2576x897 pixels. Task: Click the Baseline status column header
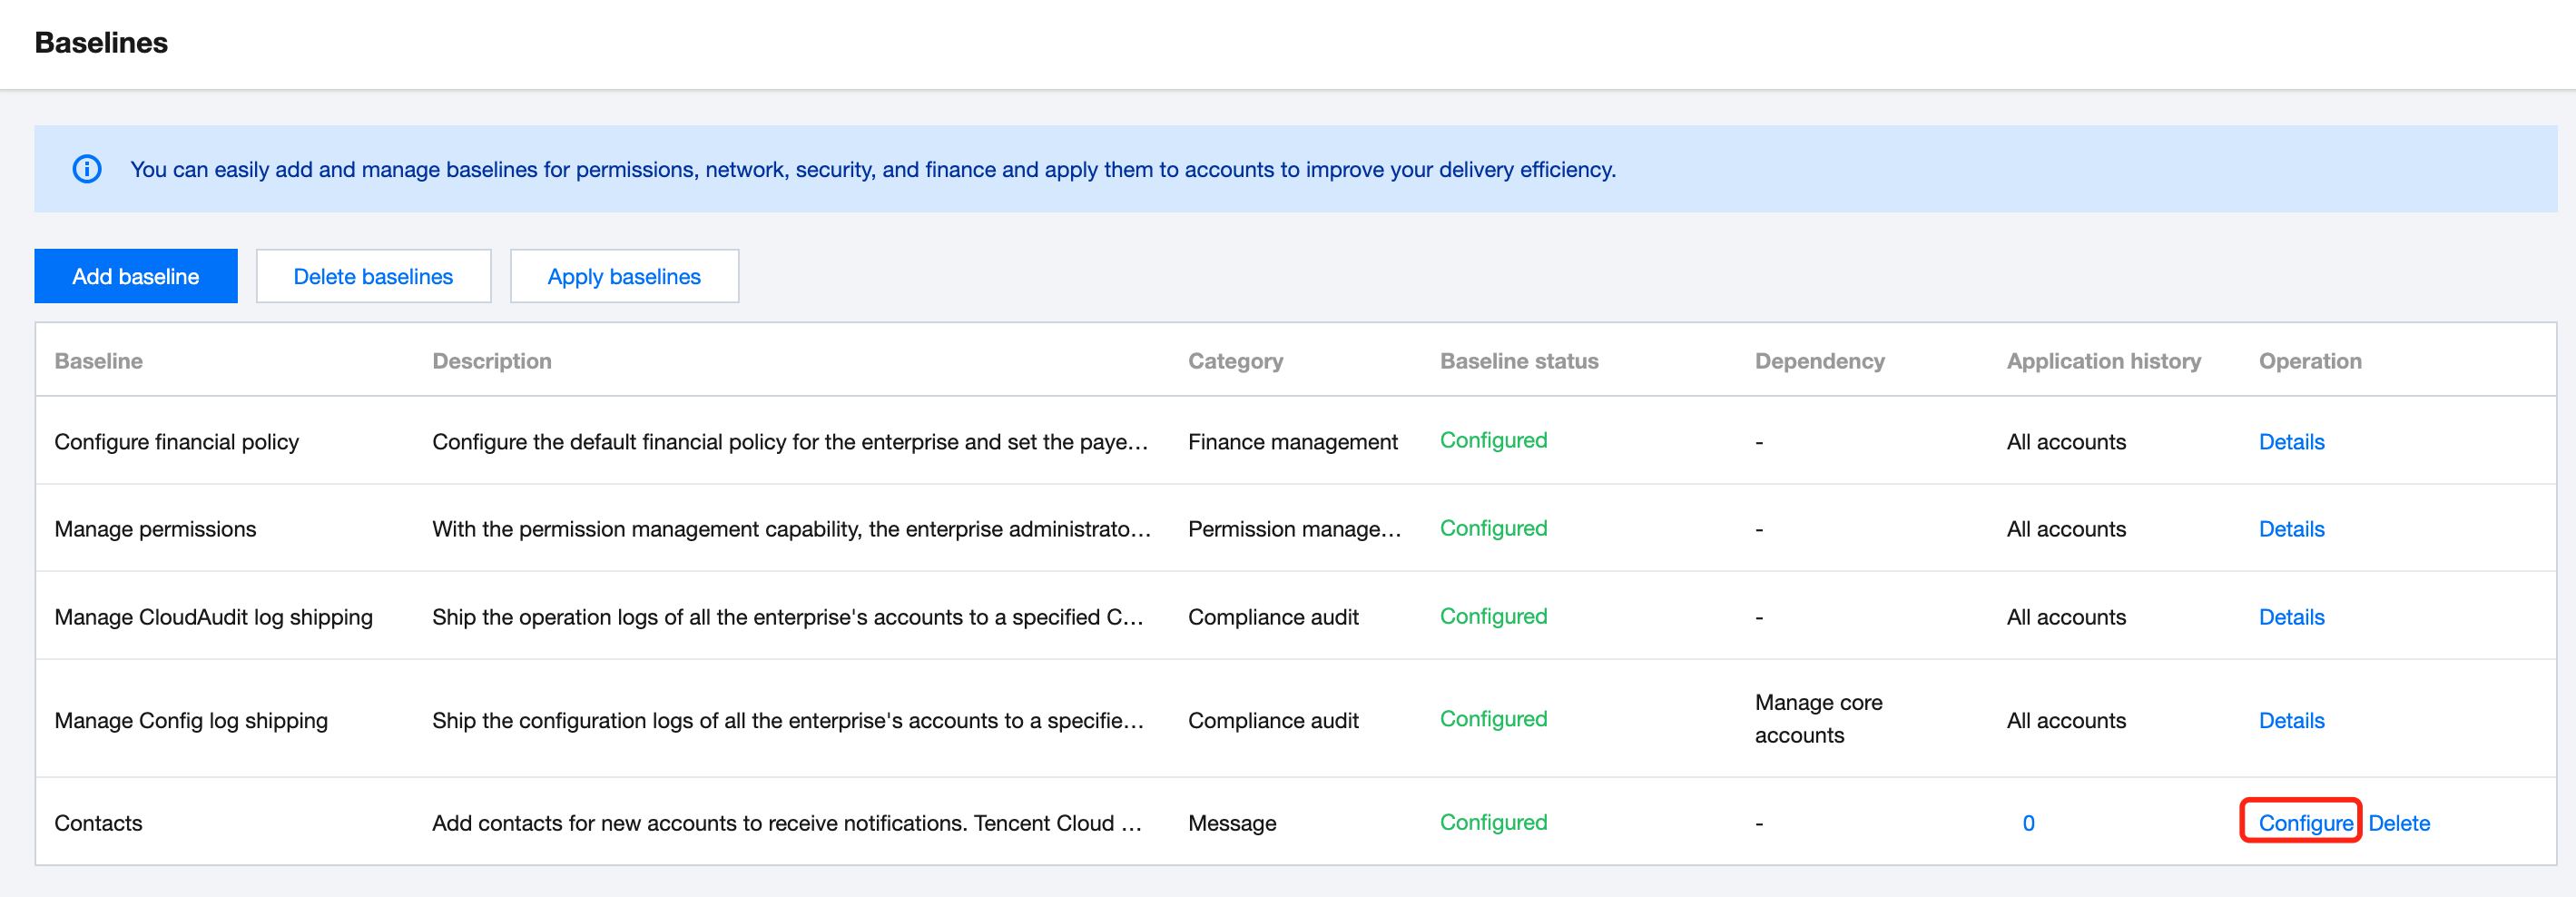(x=1518, y=361)
